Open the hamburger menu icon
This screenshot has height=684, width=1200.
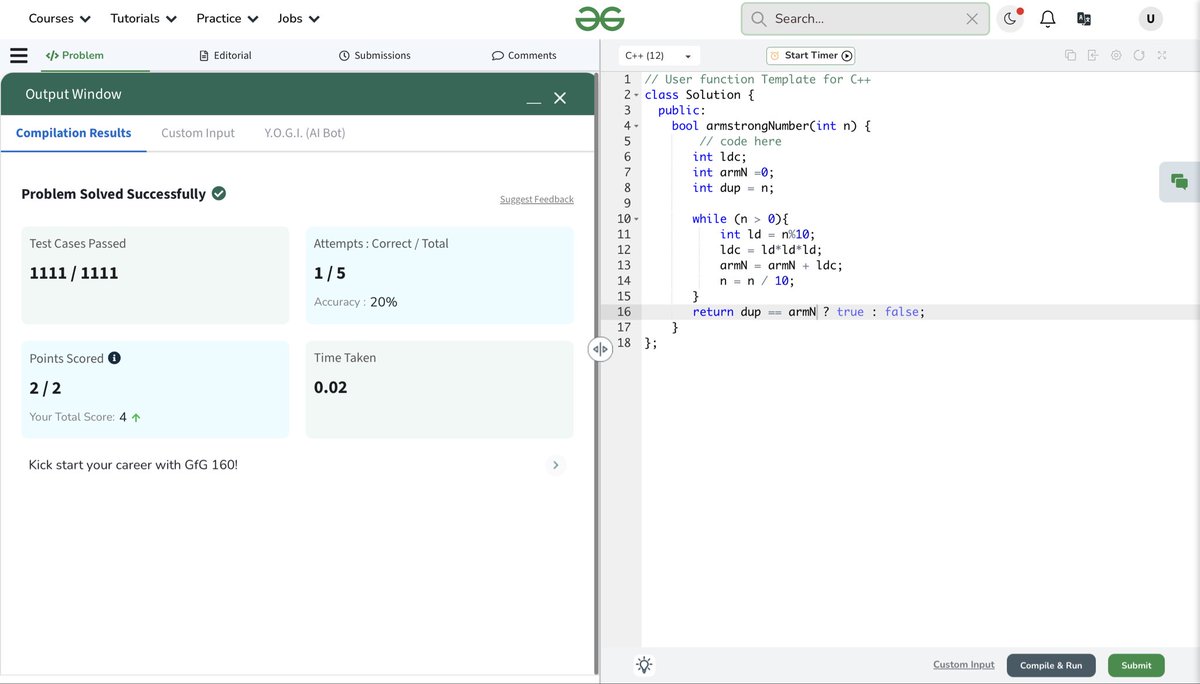pyautogui.click(x=18, y=55)
